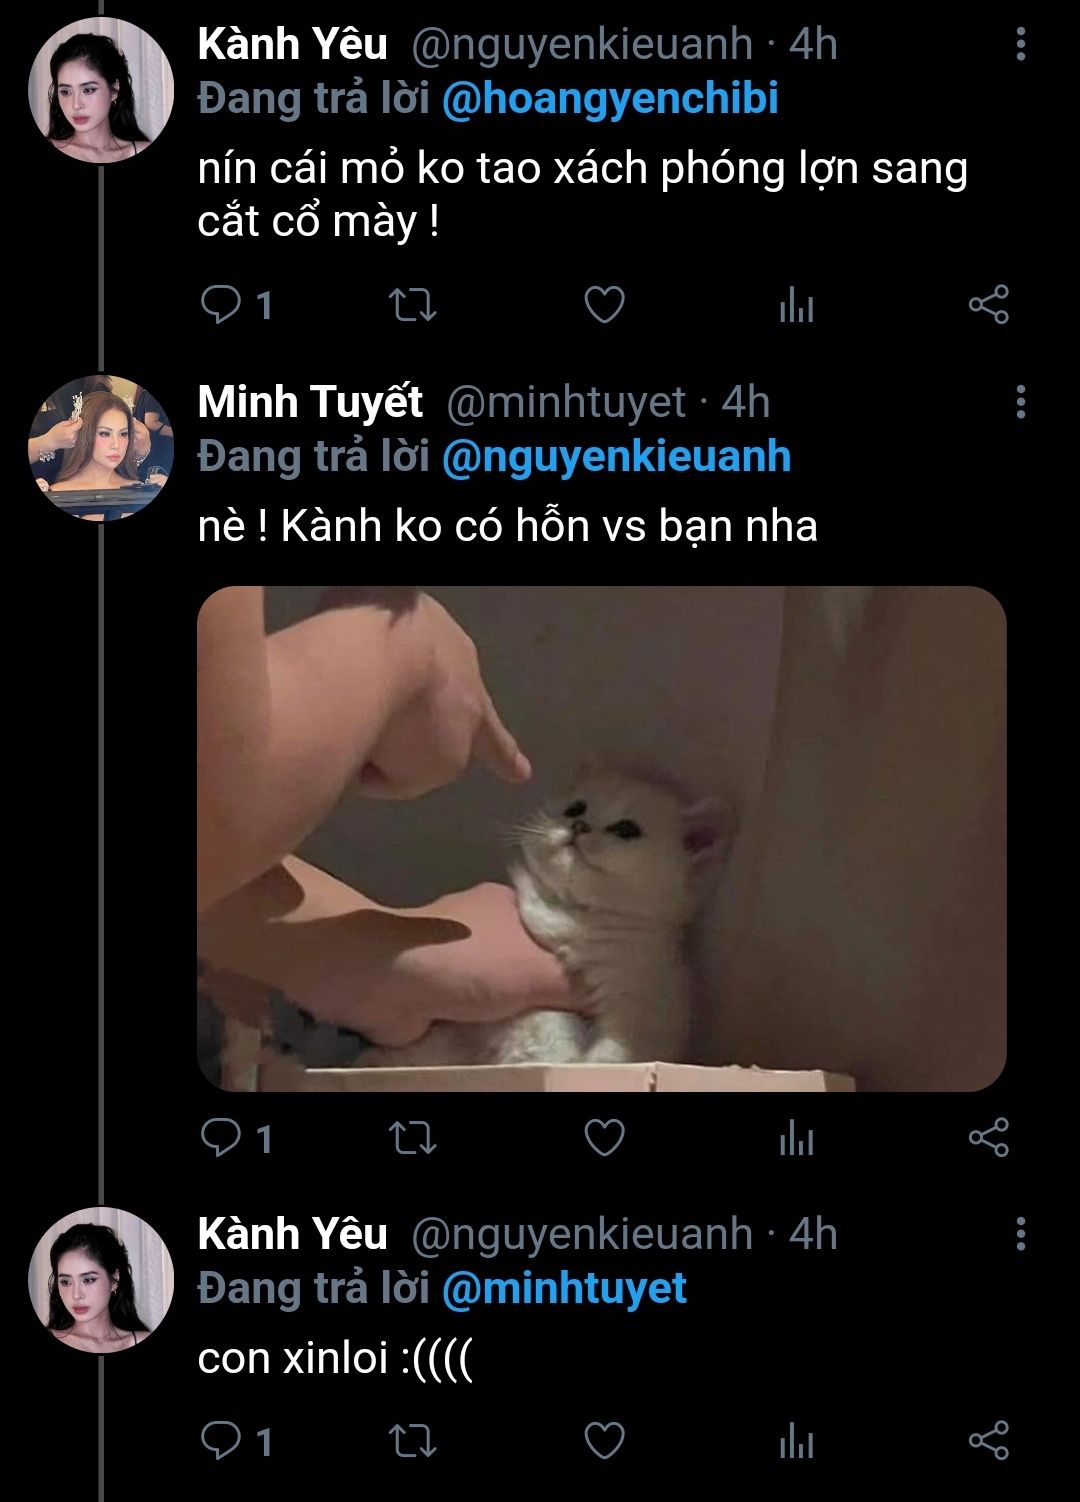This screenshot has height=1502, width=1080.
Task: Reply to Minh Tuyết's cat tweet
Action: click(x=219, y=1138)
